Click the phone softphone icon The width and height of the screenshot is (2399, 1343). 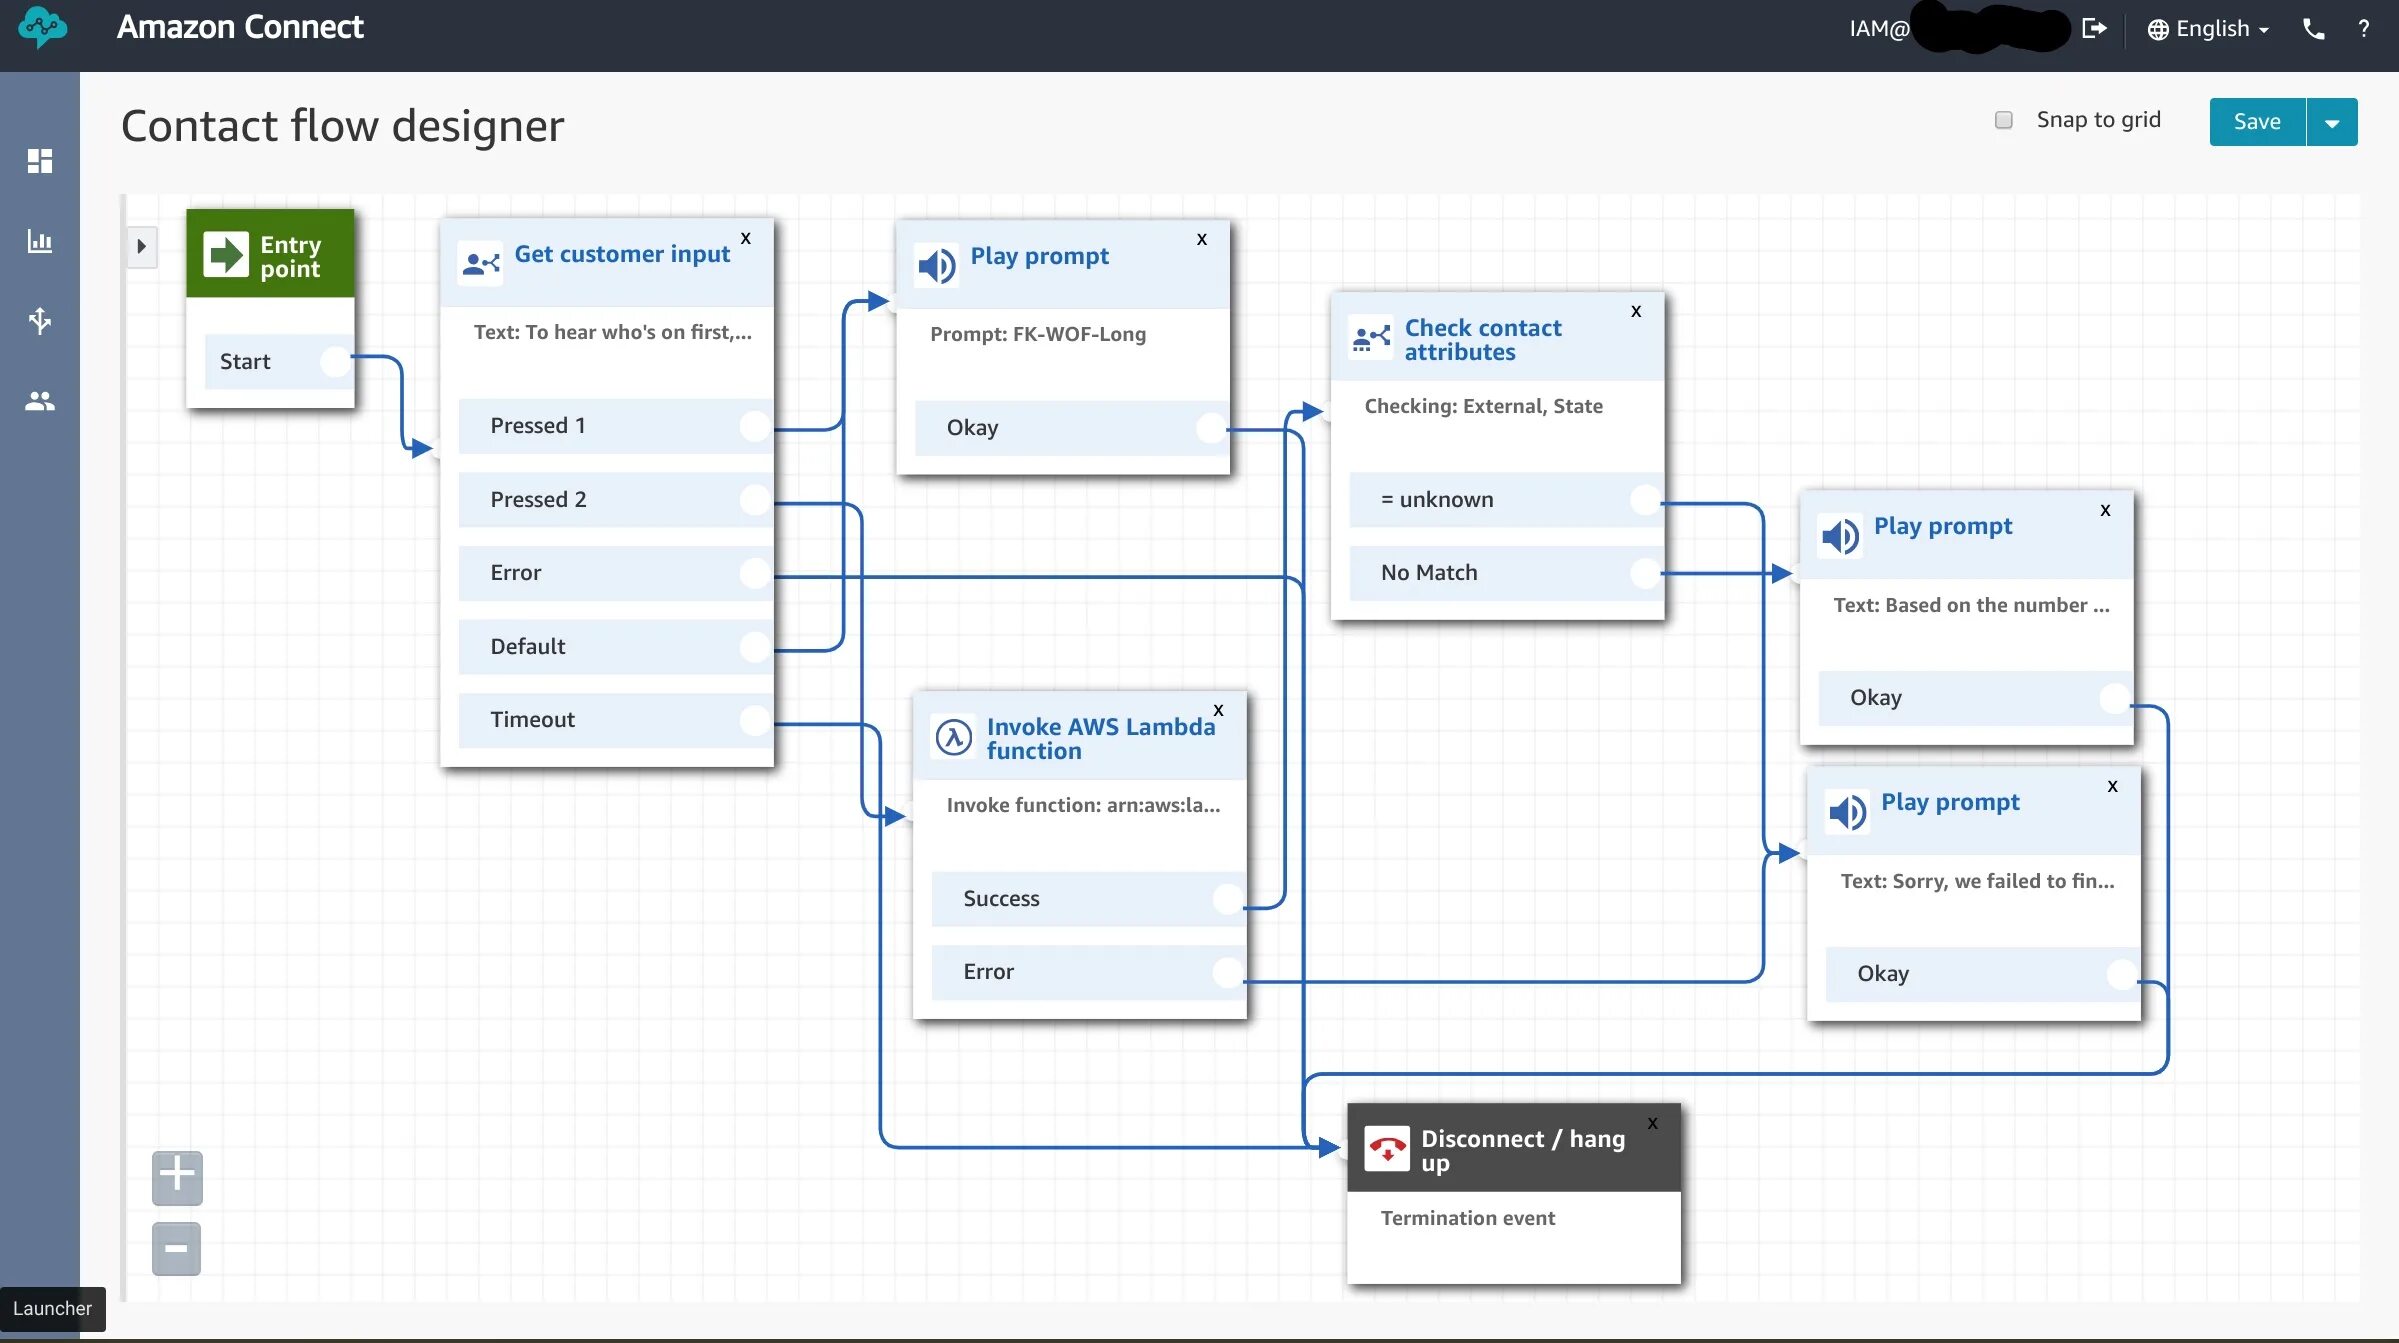2314,29
